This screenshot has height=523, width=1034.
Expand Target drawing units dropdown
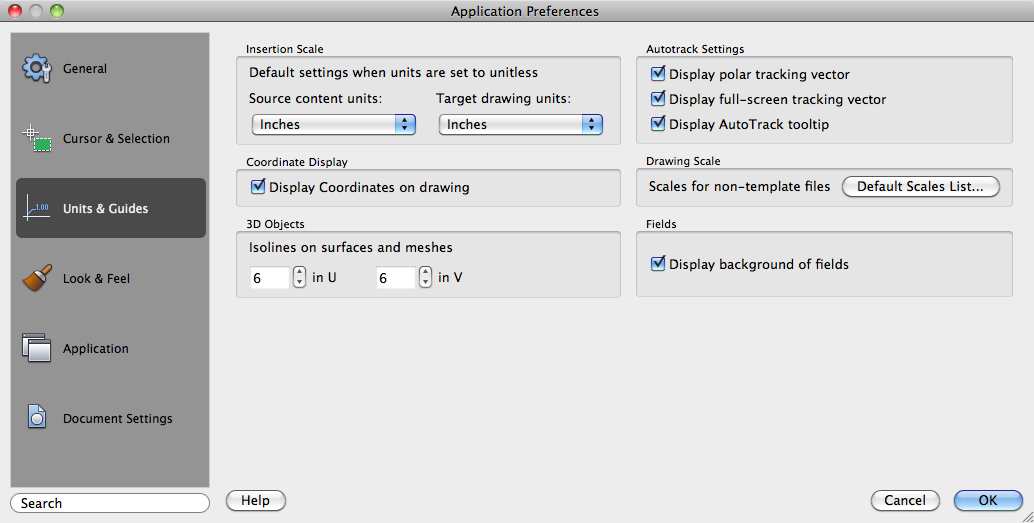tap(521, 124)
